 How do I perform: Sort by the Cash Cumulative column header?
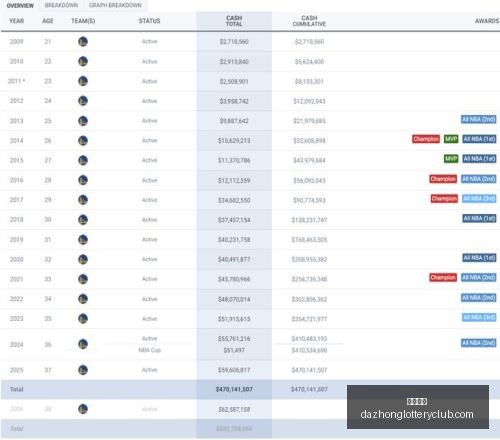(309, 21)
